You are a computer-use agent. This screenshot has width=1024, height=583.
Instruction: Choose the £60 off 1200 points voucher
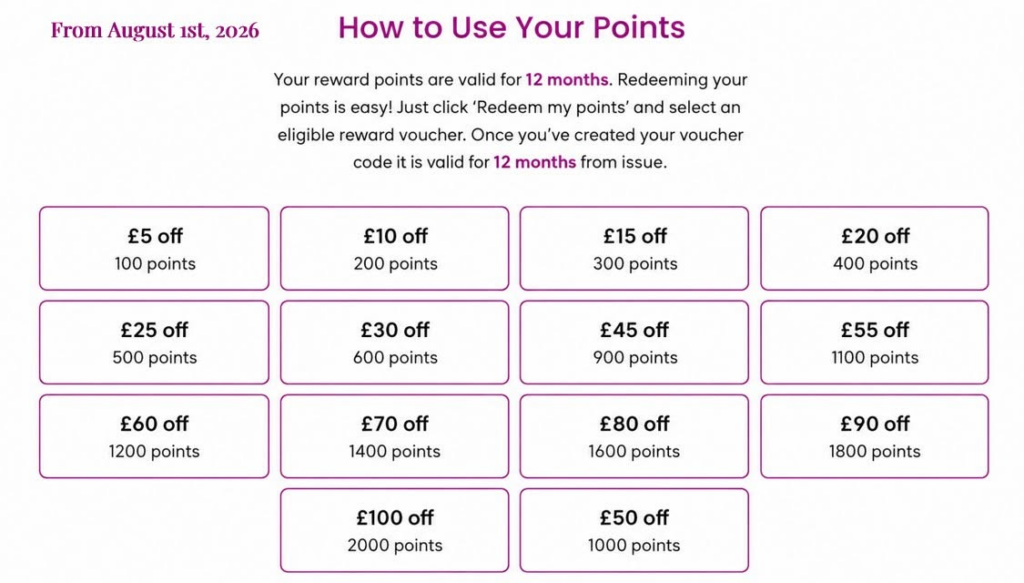(x=154, y=436)
